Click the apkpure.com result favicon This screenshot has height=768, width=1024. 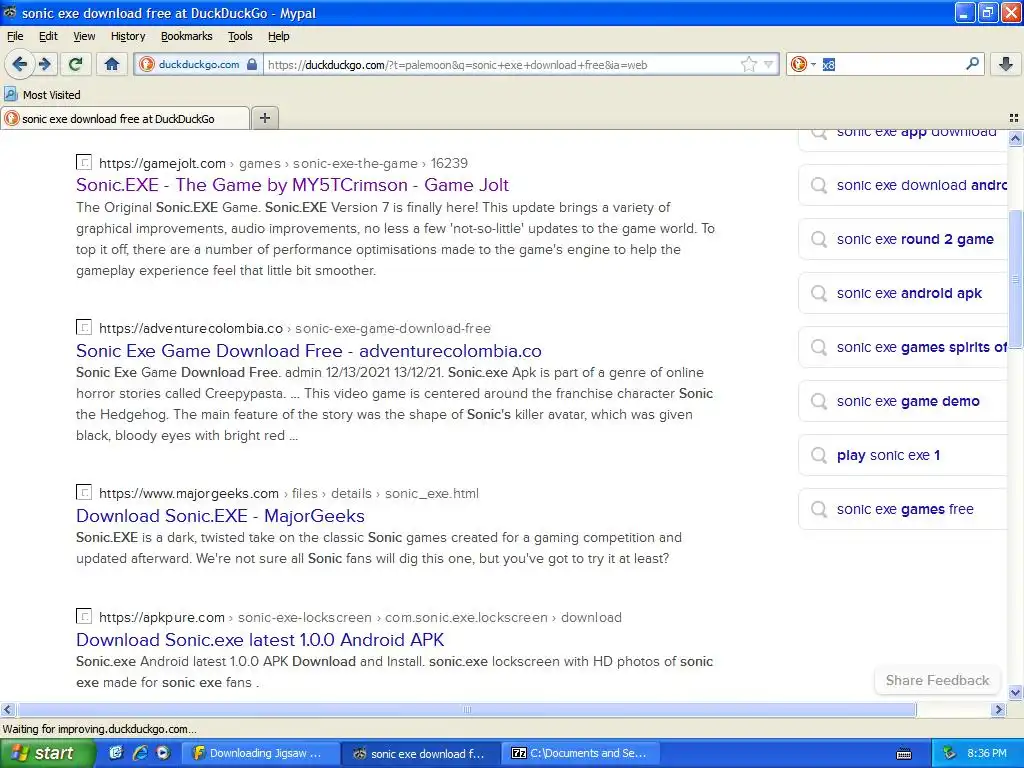(84, 616)
